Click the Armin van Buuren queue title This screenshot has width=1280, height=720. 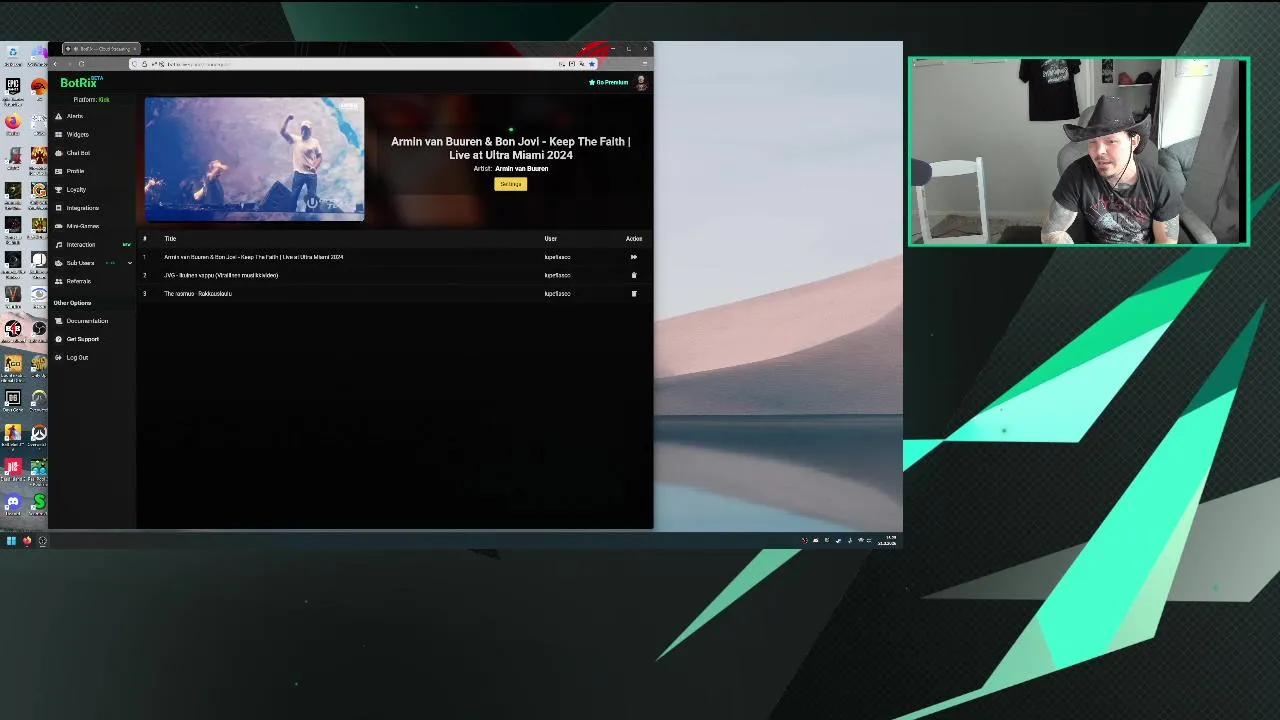[x=254, y=257]
